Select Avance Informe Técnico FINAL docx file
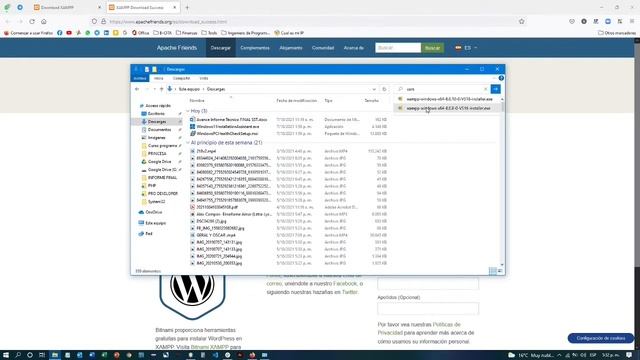The width and height of the screenshot is (640, 360). tap(231, 120)
